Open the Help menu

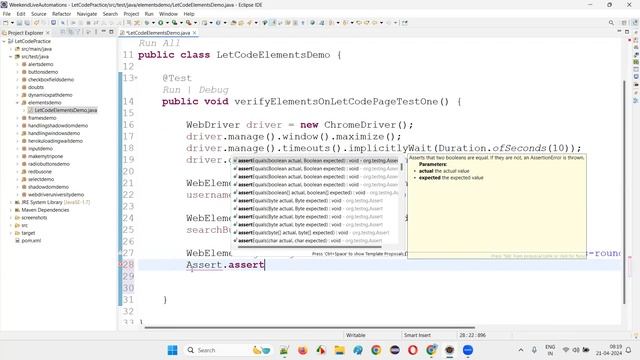tap(189, 14)
